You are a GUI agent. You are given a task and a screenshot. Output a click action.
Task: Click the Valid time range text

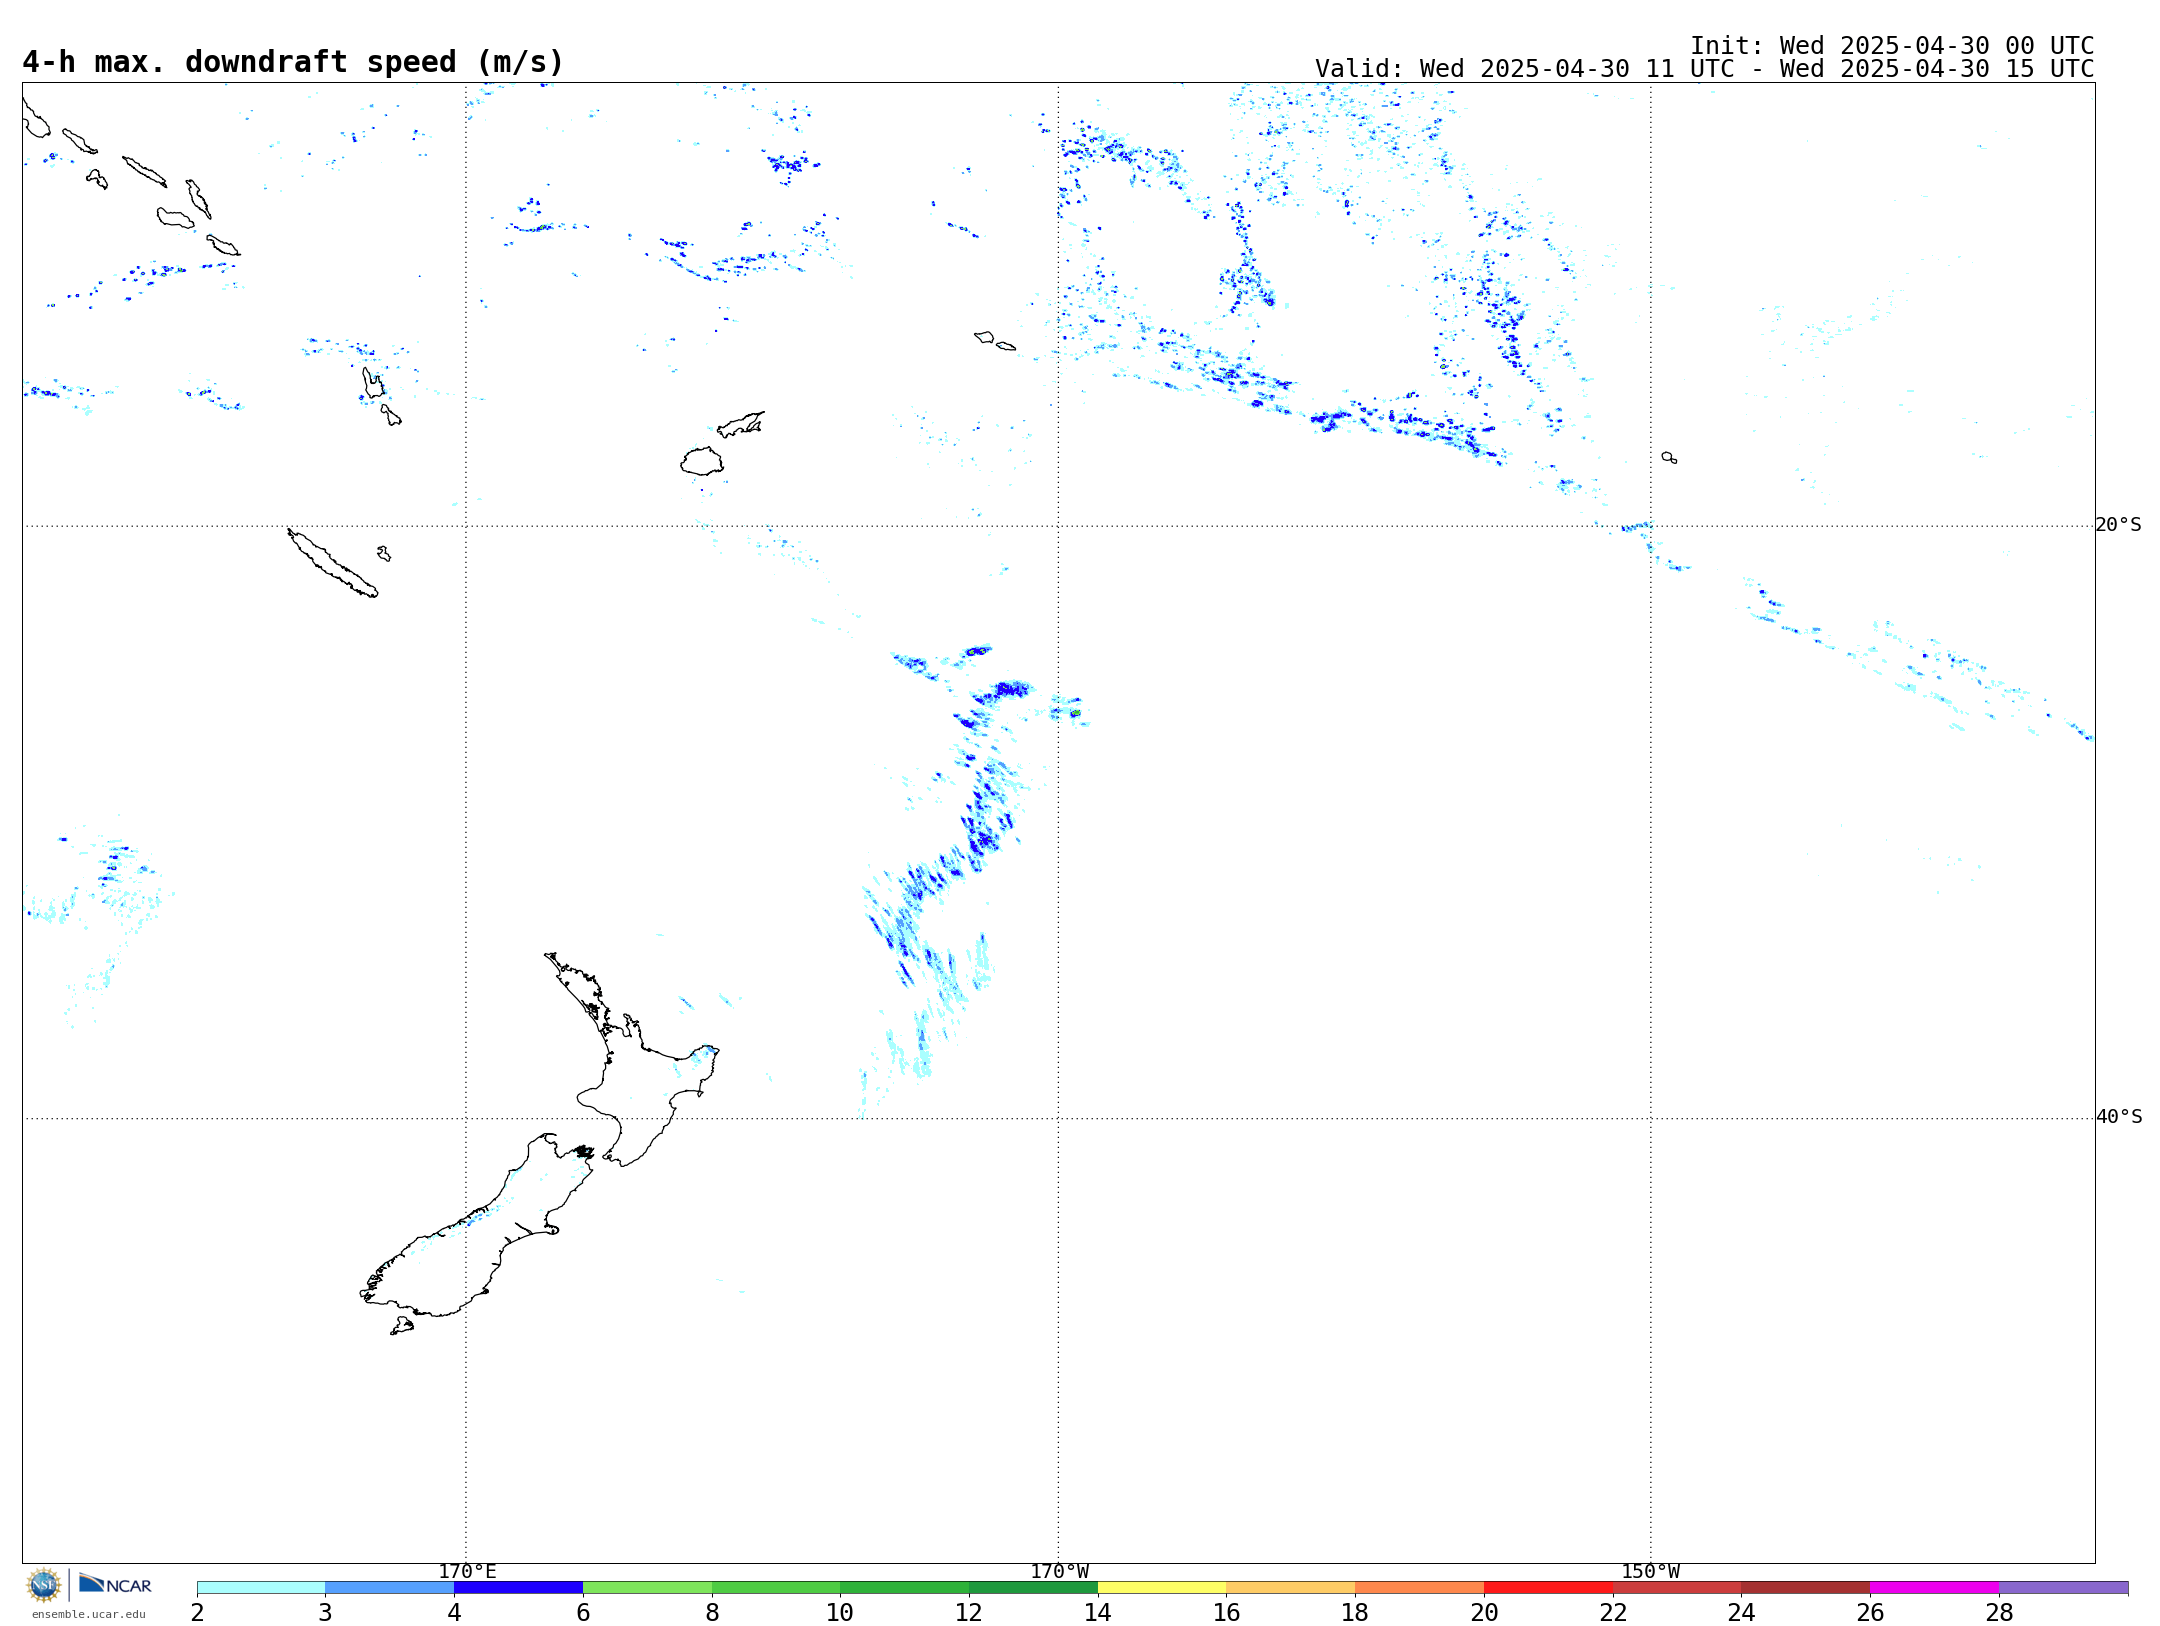click(x=1704, y=69)
